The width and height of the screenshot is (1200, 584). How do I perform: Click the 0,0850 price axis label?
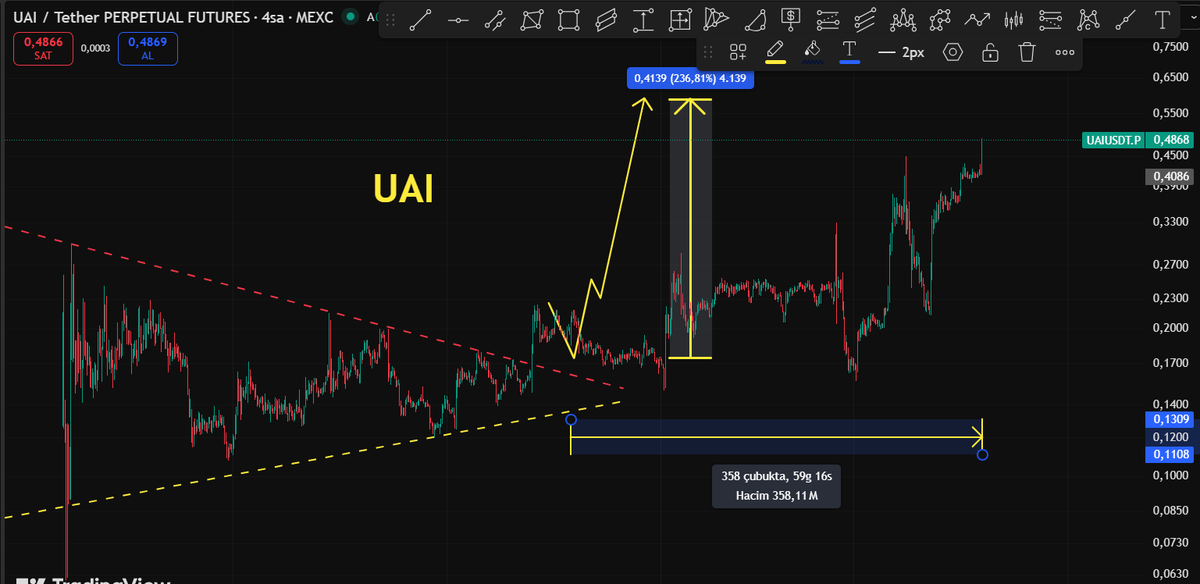pos(1170,511)
